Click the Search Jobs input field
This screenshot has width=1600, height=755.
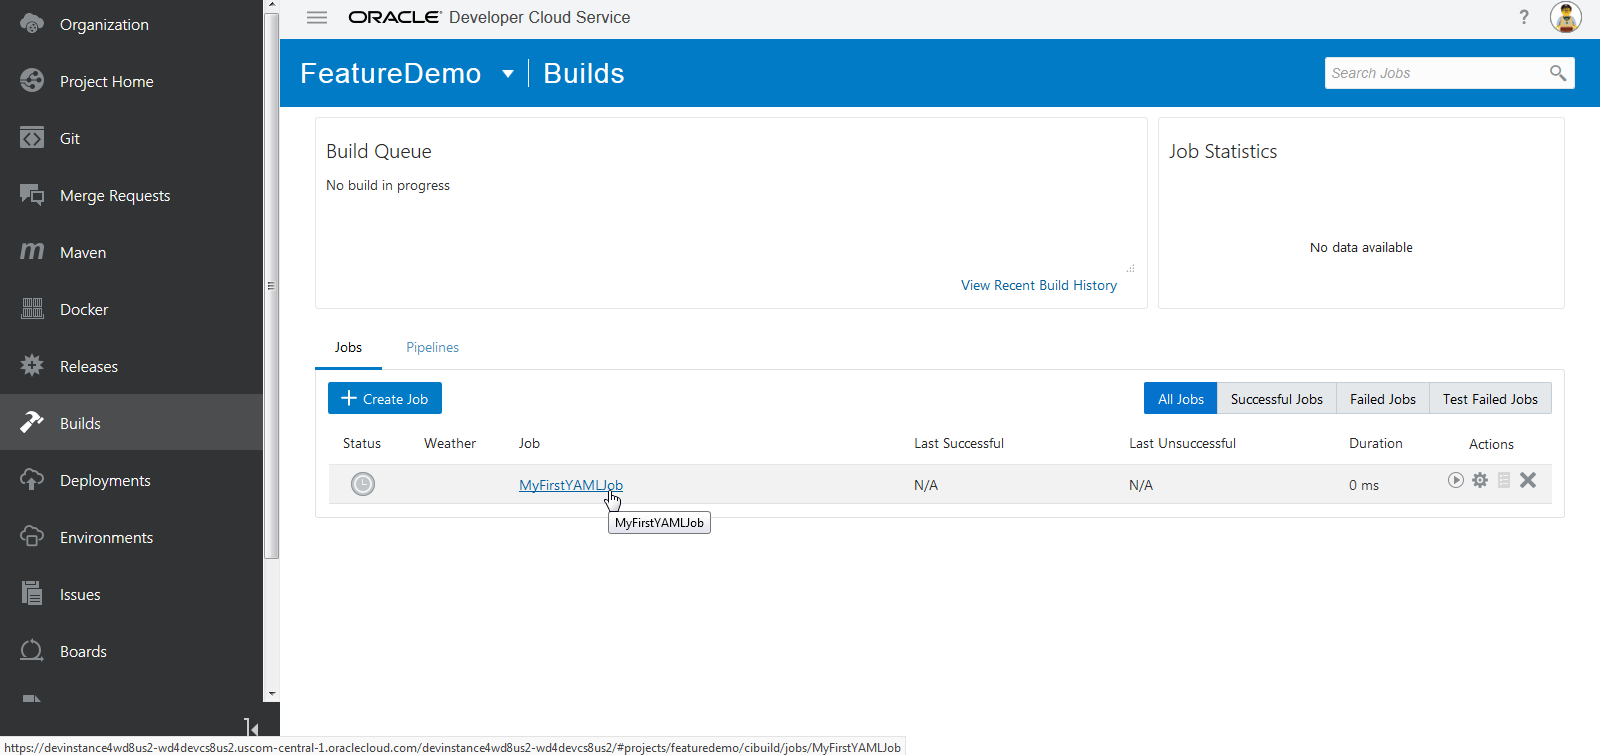[x=1433, y=73]
